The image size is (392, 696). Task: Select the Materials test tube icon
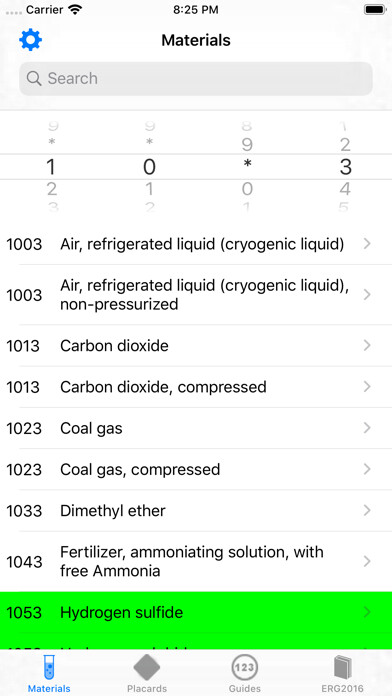point(49,667)
